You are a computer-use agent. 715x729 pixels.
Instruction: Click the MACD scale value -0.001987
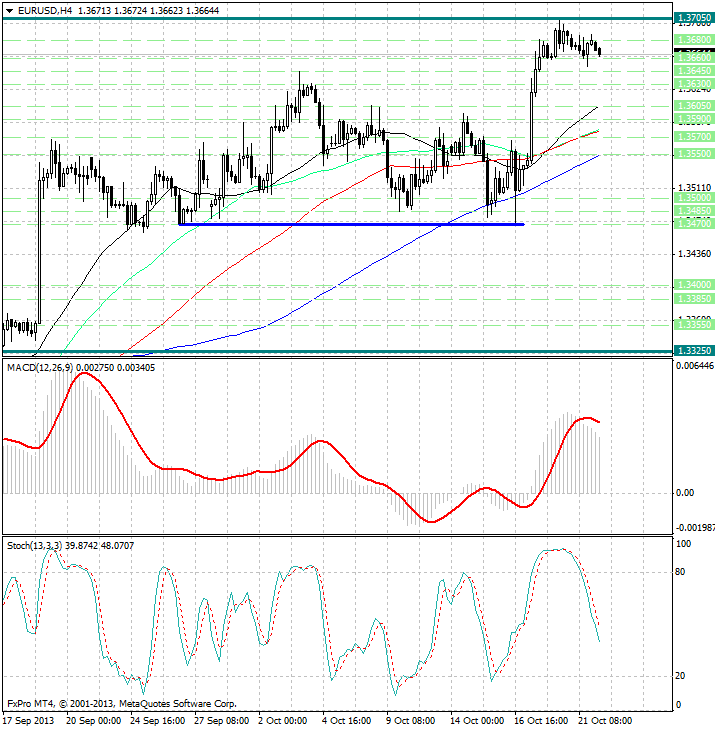click(x=695, y=528)
